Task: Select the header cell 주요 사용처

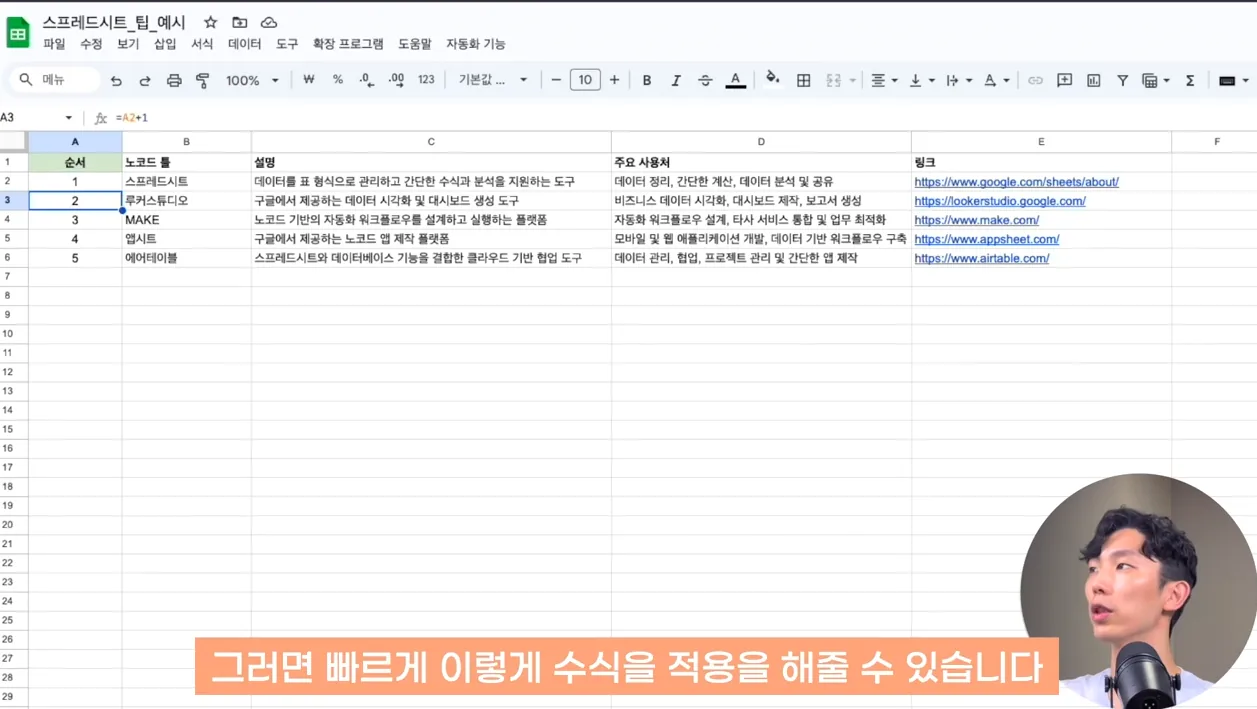Action: (761, 162)
